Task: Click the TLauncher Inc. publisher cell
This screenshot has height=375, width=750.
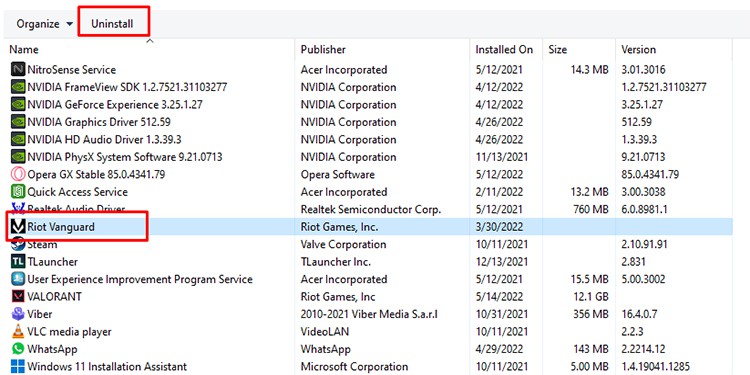Action: (336, 262)
